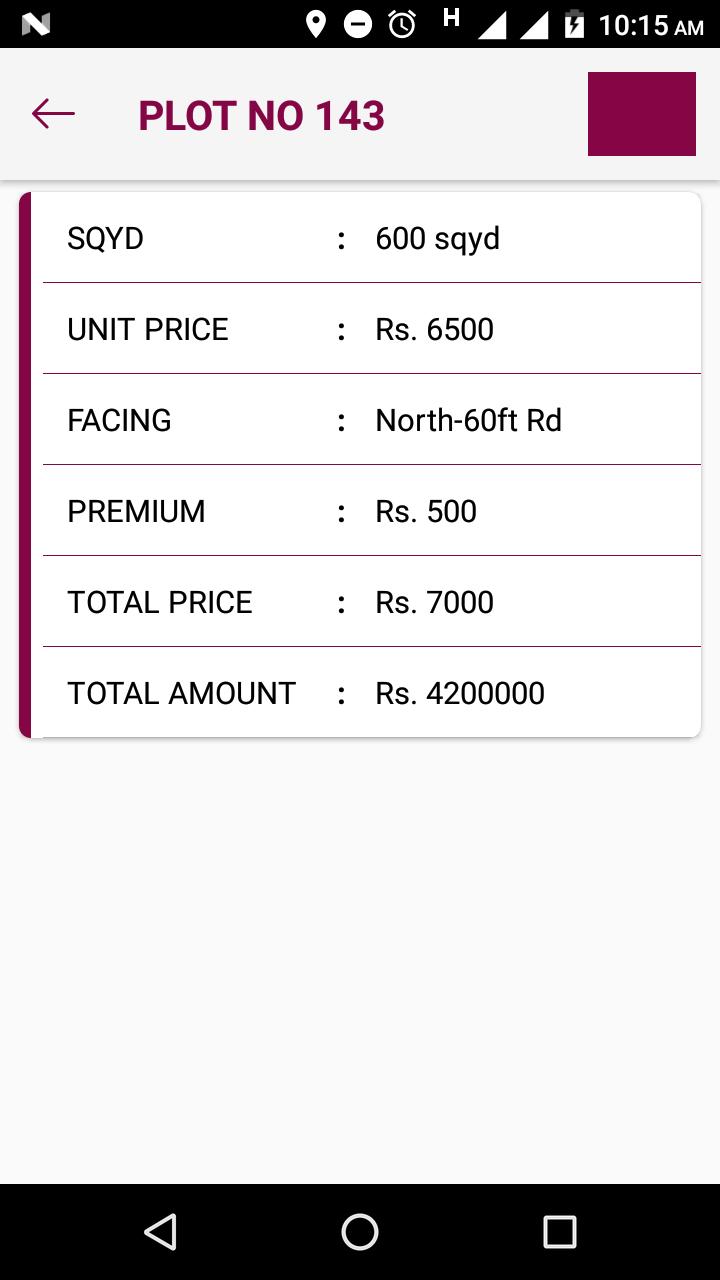Select the PLOT NO 143 title
This screenshot has height=1280, width=720.
[261, 116]
